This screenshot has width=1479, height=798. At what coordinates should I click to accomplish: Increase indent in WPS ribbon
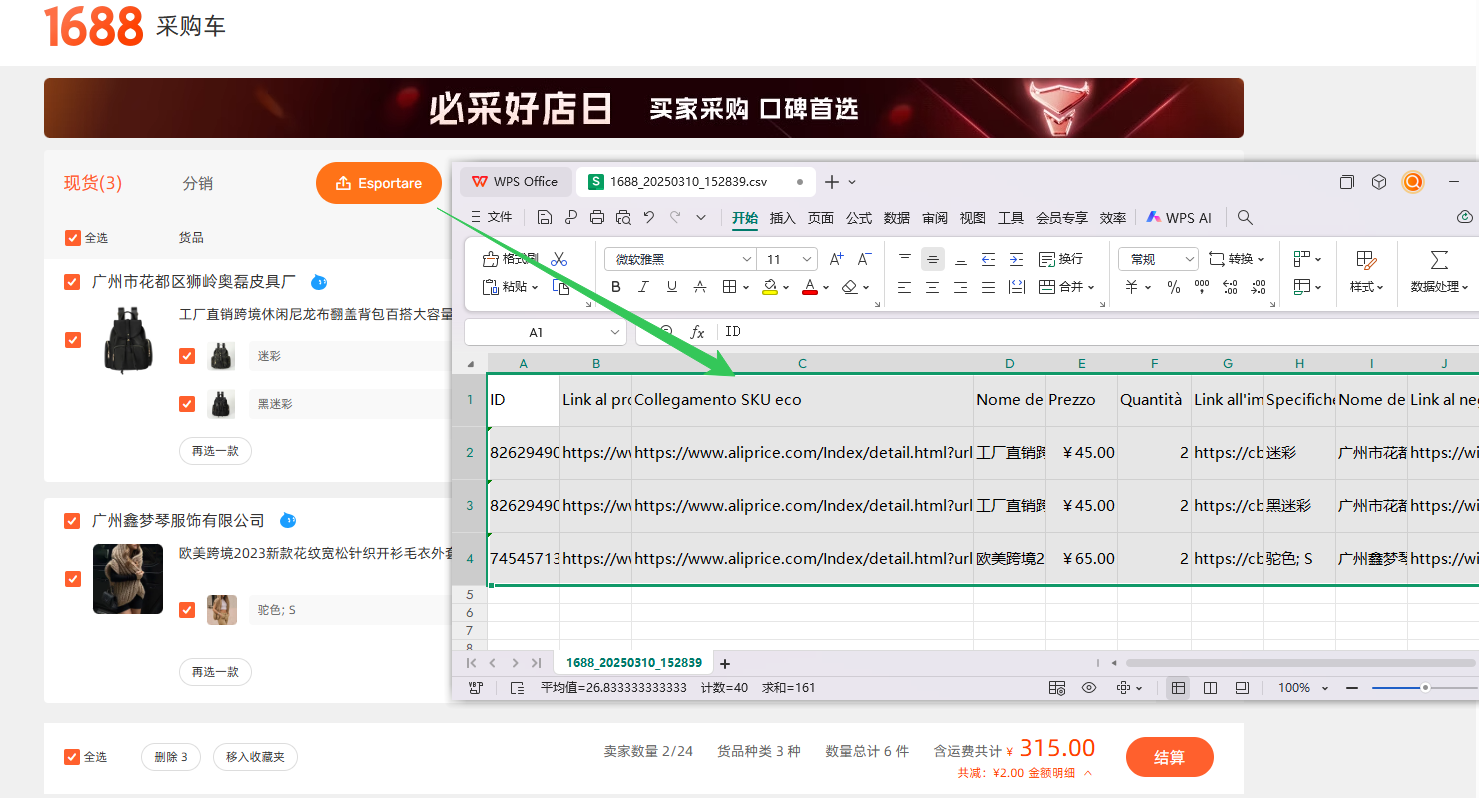[x=1017, y=259]
